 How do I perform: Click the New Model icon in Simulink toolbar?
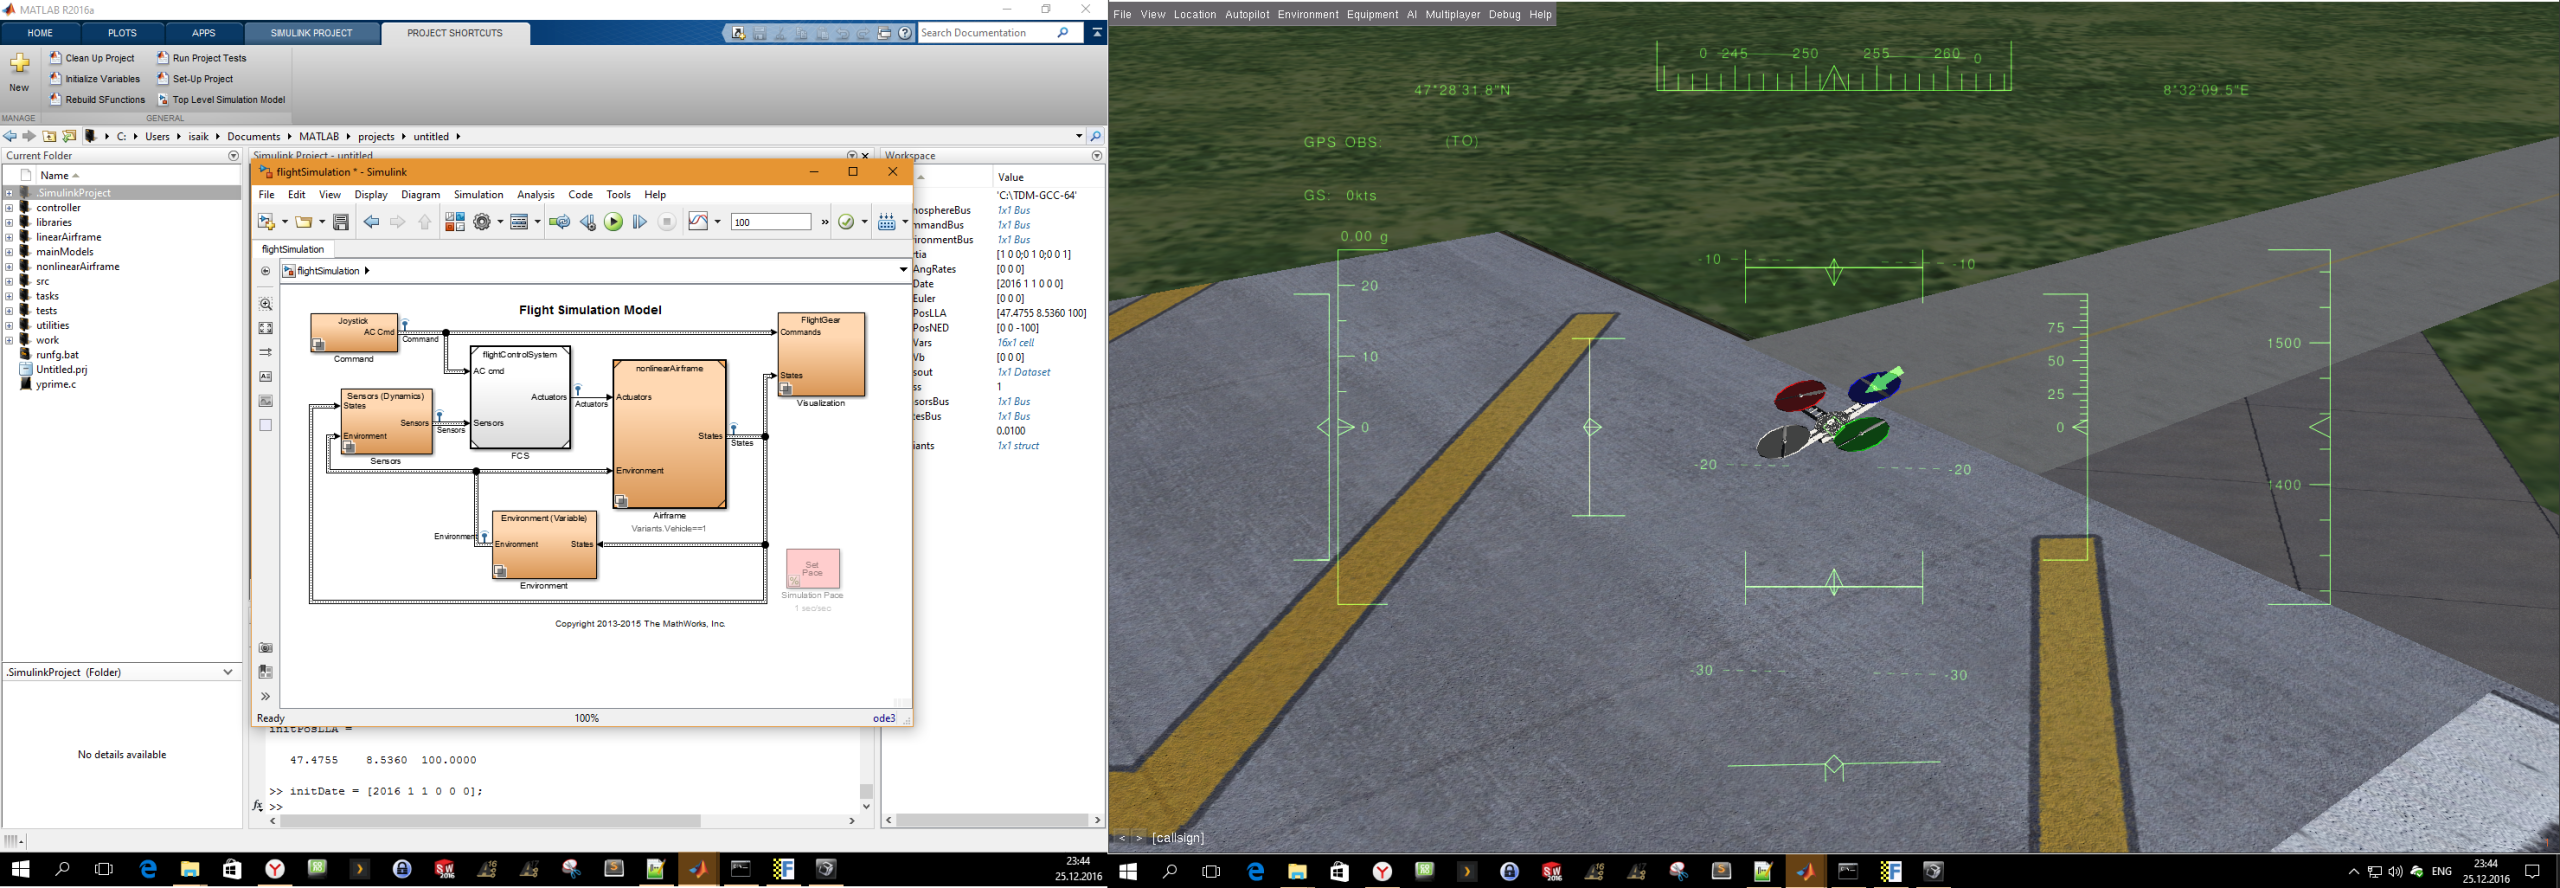[266, 222]
